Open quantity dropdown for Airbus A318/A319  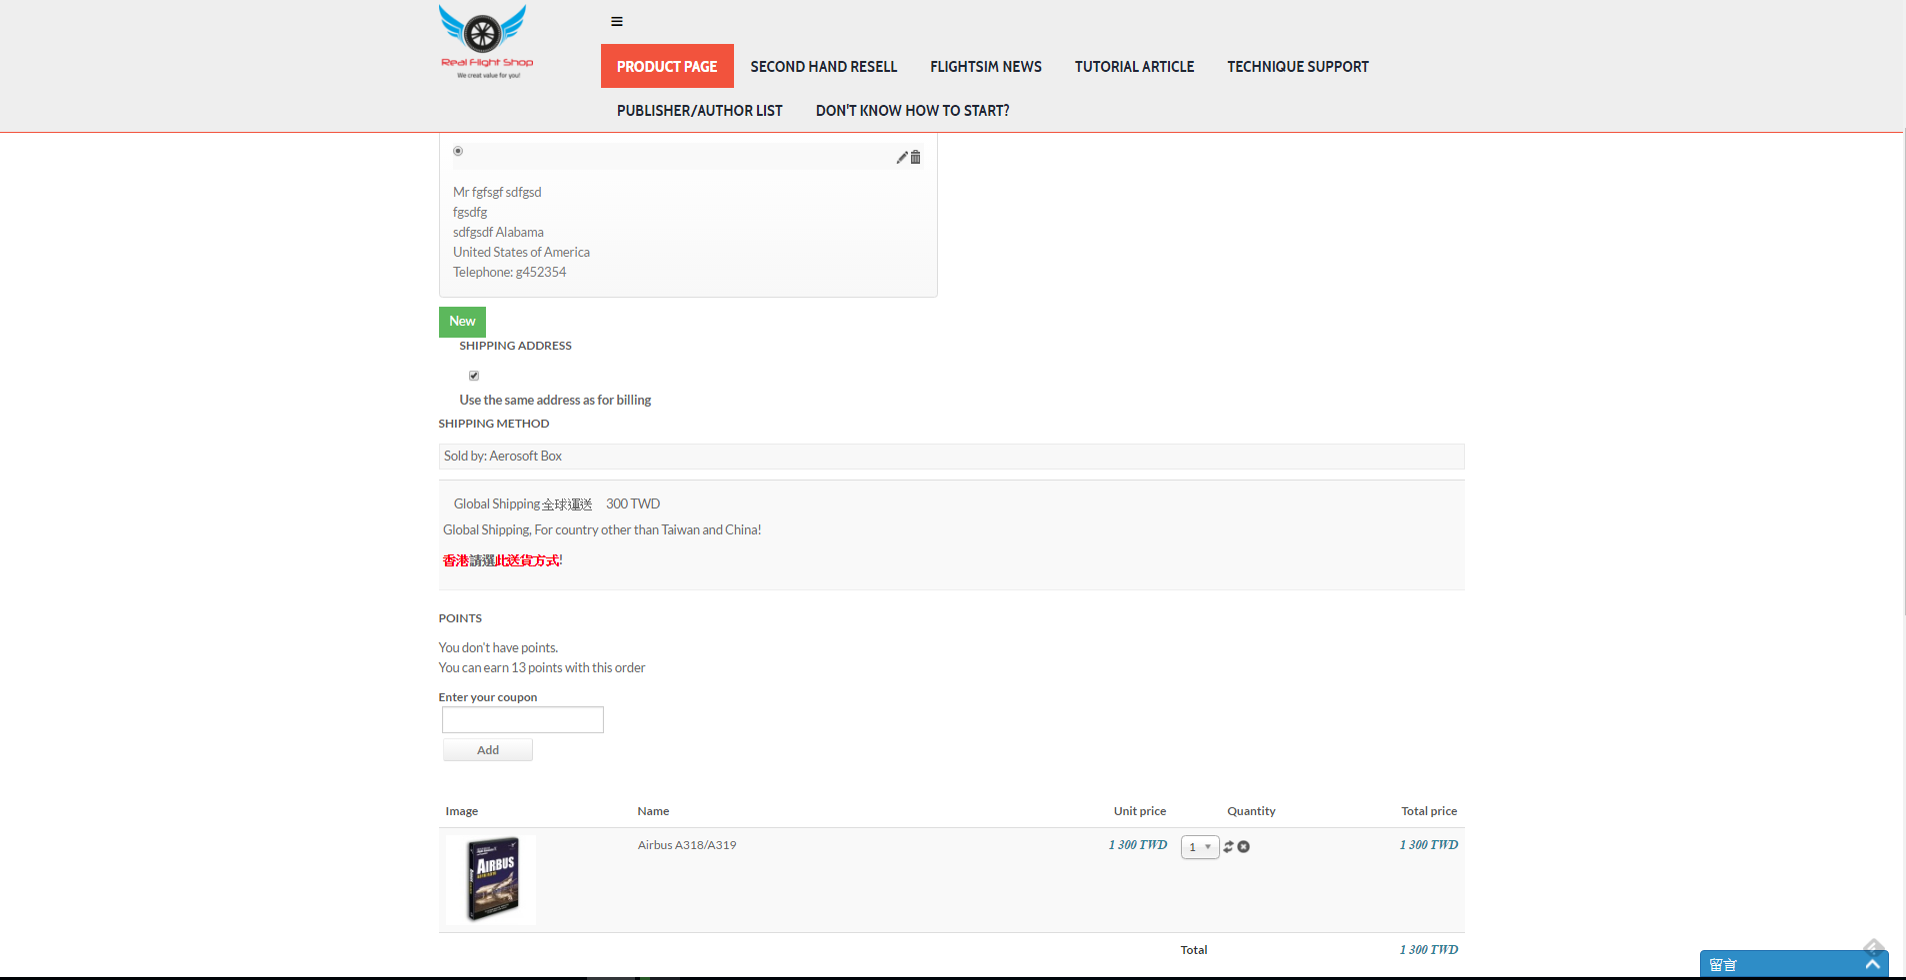pyautogui.click(x=1200, y=847)
